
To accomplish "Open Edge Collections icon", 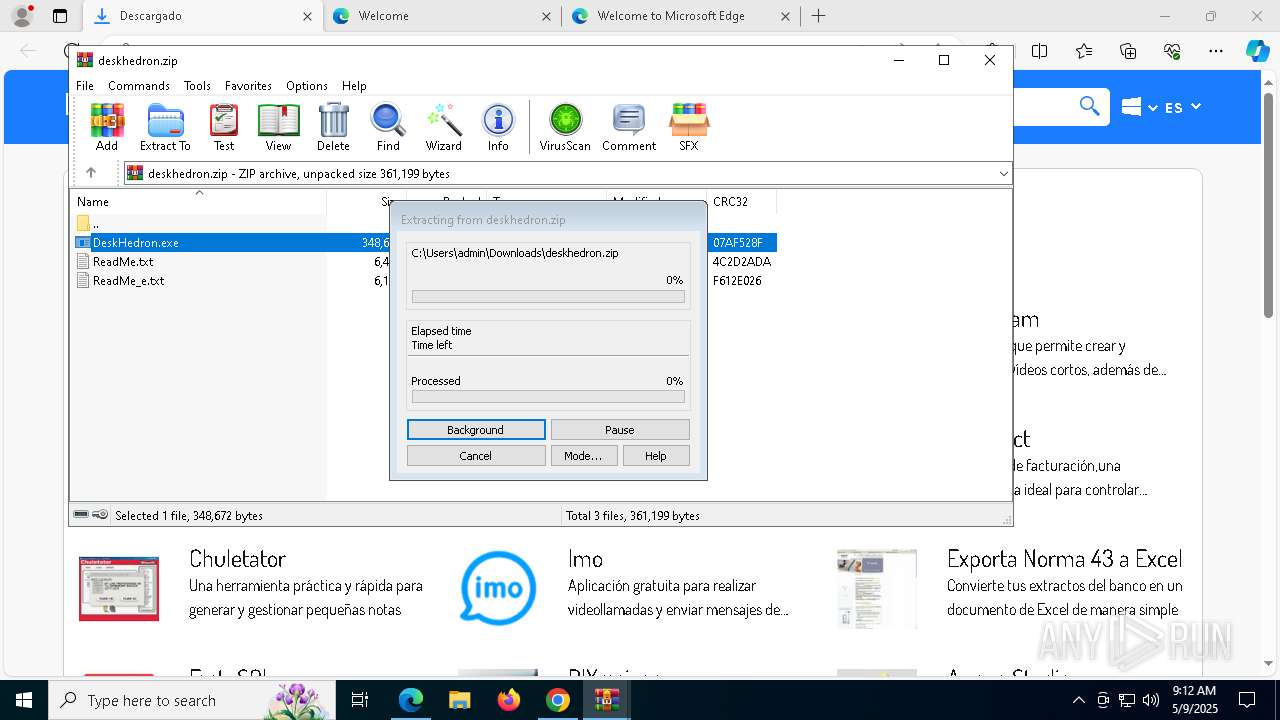I will (x=1128, y=51).
